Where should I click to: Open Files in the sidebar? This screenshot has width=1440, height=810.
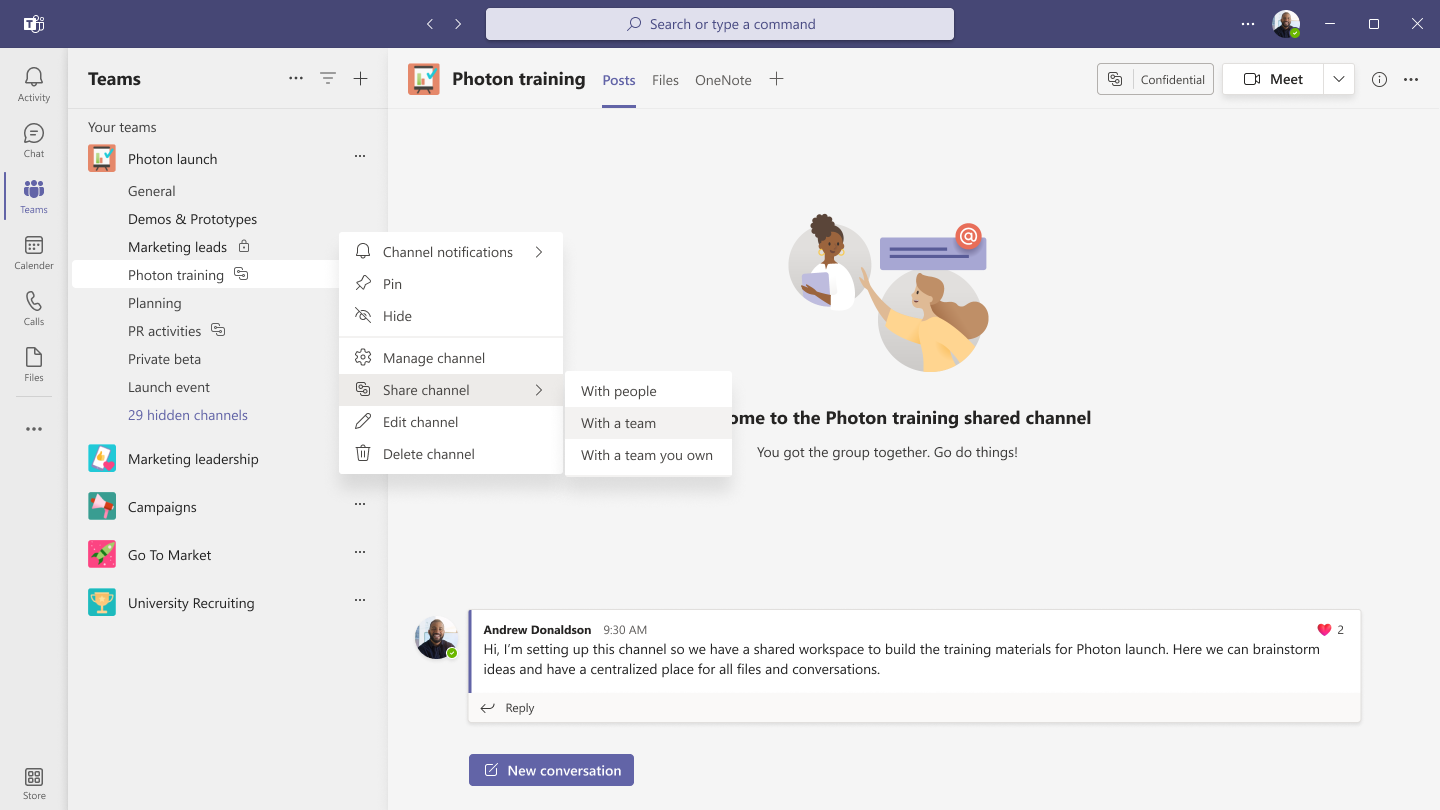coord(34,364)
